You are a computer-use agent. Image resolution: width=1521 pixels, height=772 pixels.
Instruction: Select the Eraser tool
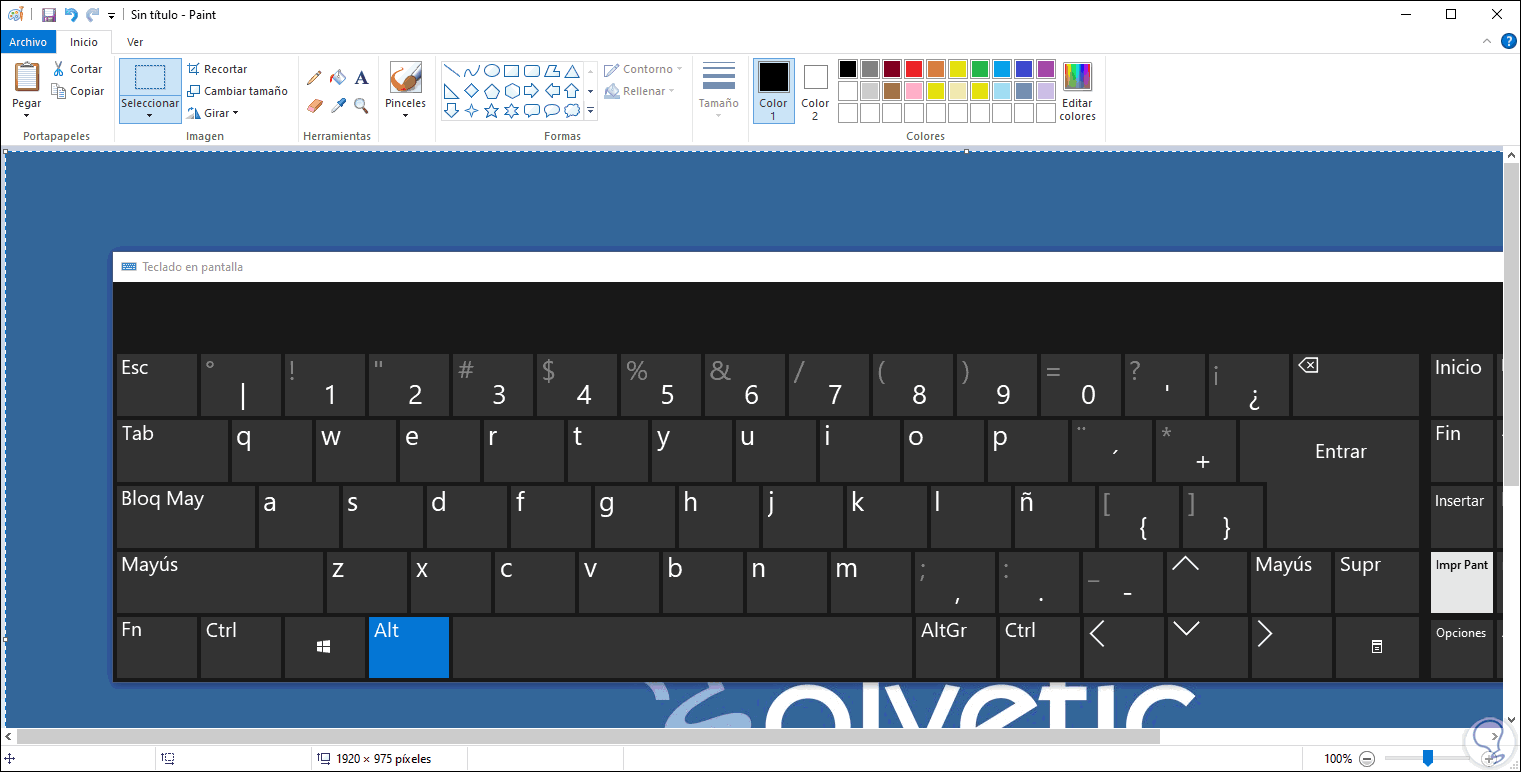click(314, 105)
